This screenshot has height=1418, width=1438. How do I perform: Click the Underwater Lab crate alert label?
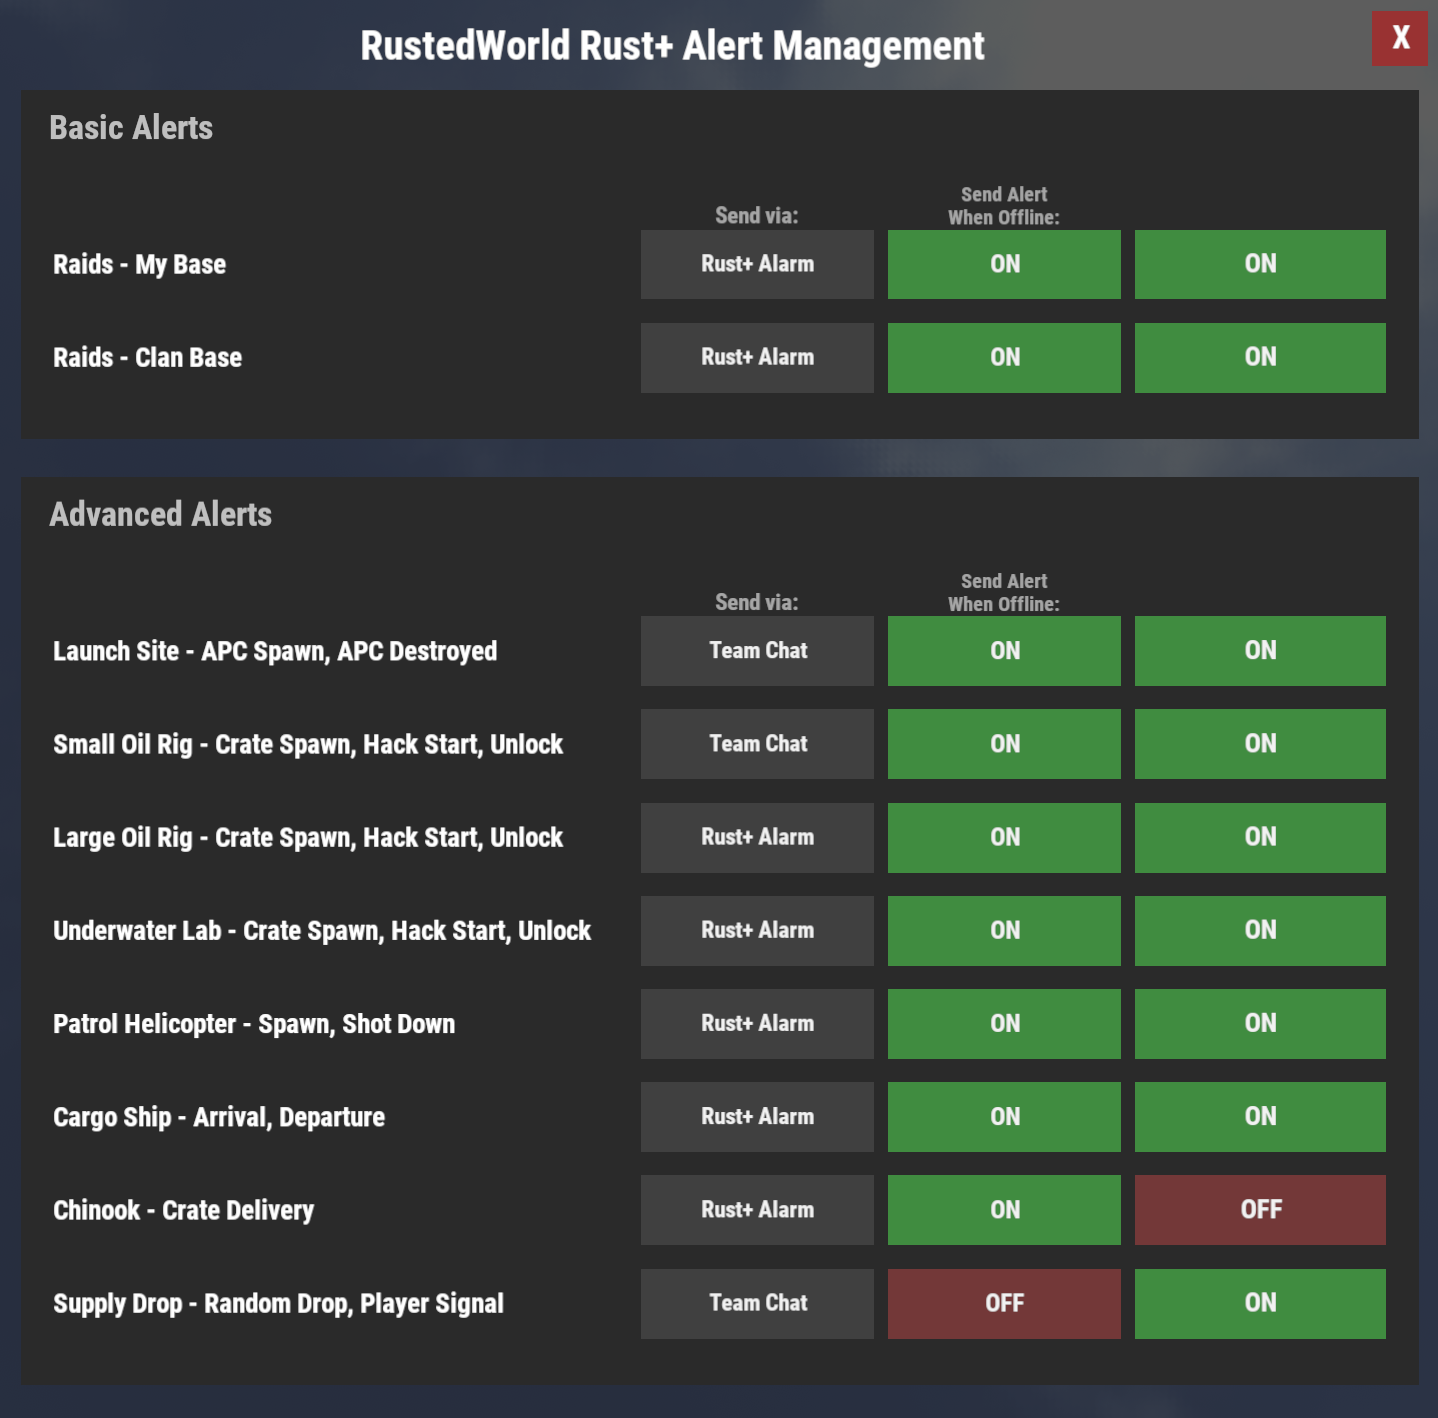click(322, 931)
